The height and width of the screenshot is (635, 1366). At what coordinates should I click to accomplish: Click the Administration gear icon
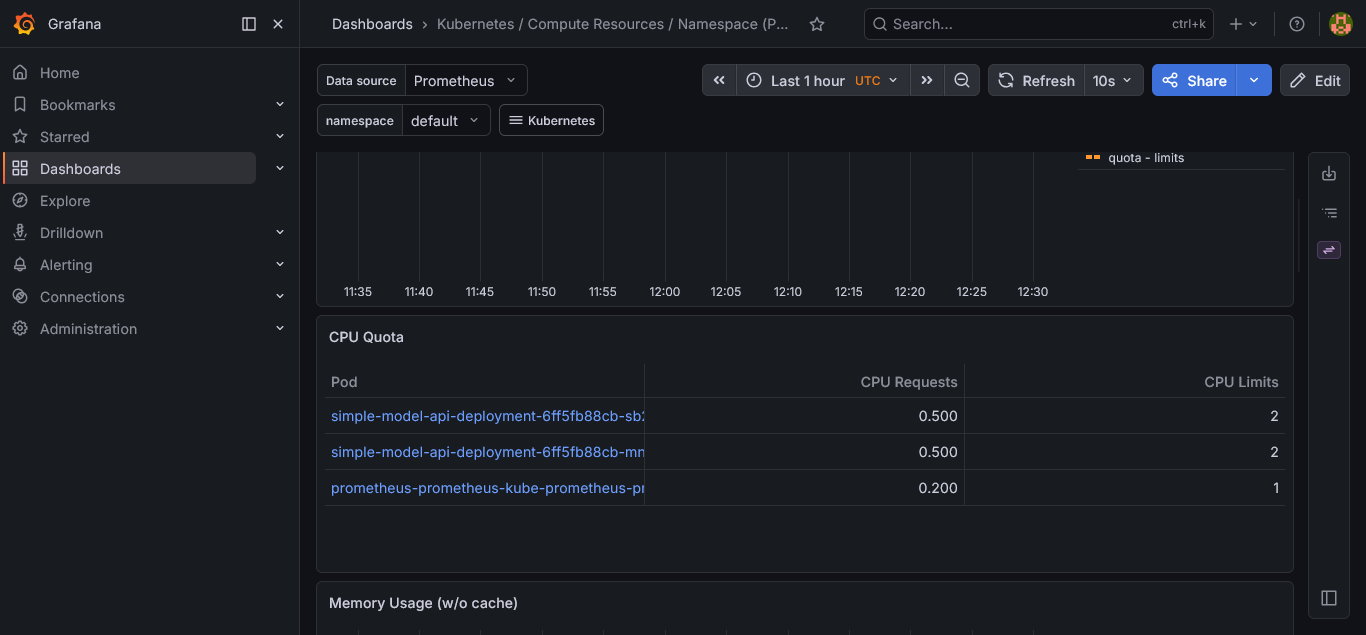(x=20, y=329)
